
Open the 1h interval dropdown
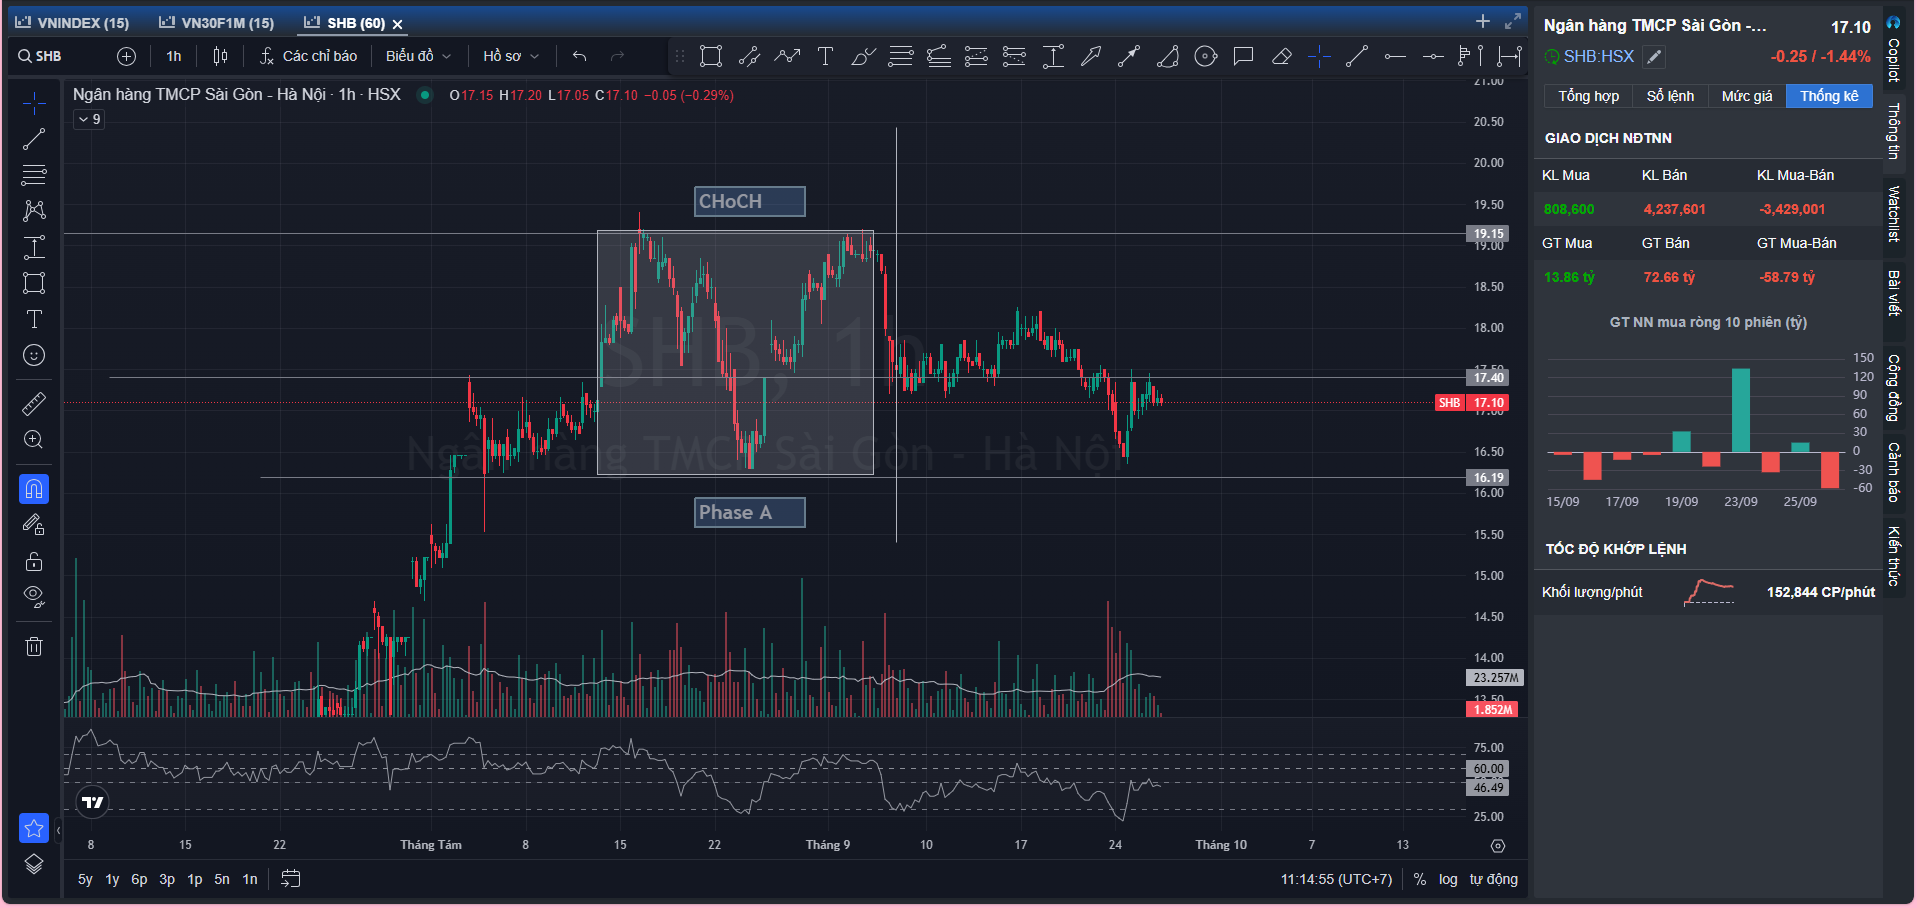[x=174, y=56]
